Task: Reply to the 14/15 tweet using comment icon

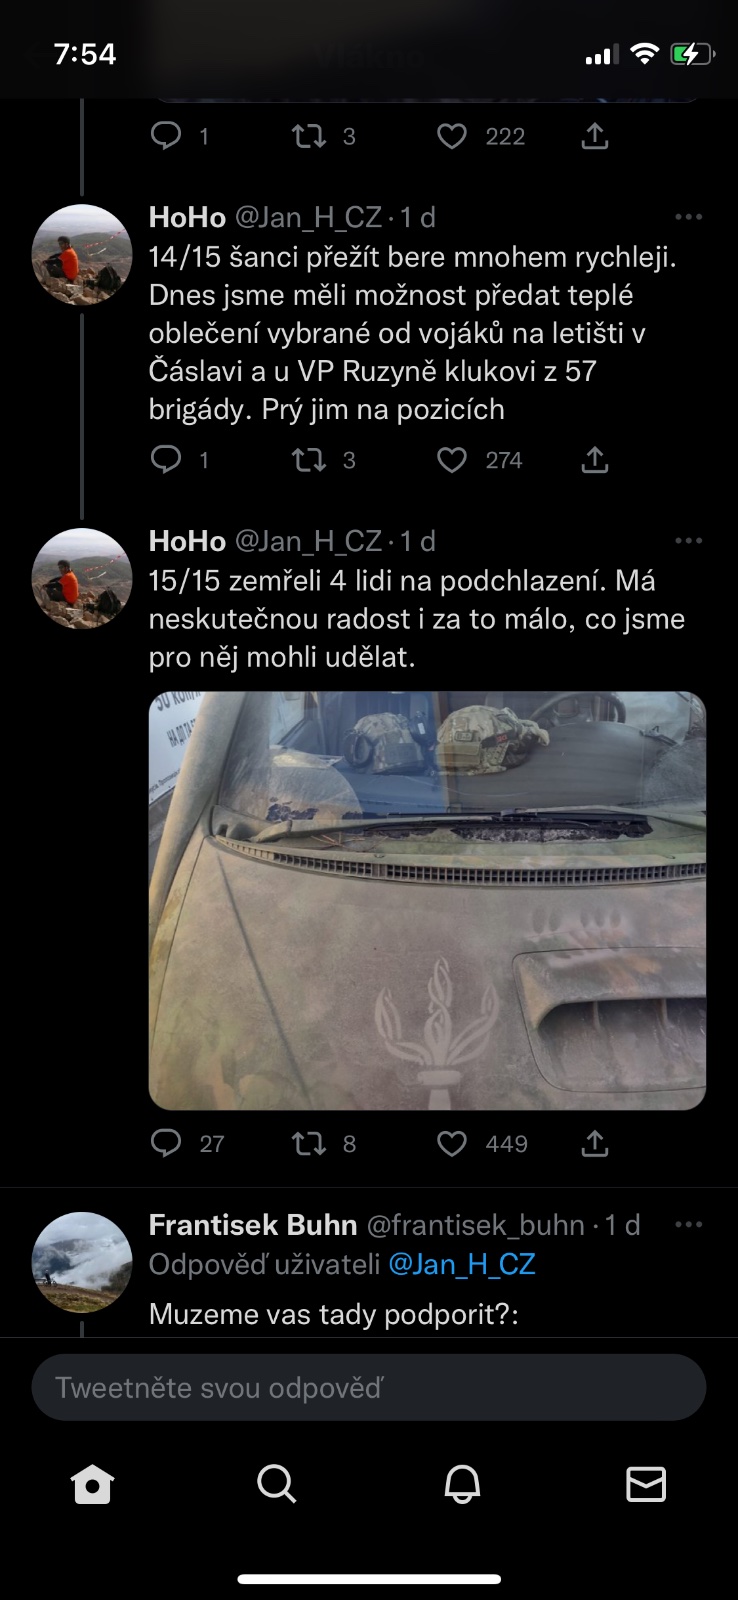Action: coord(166,460)
